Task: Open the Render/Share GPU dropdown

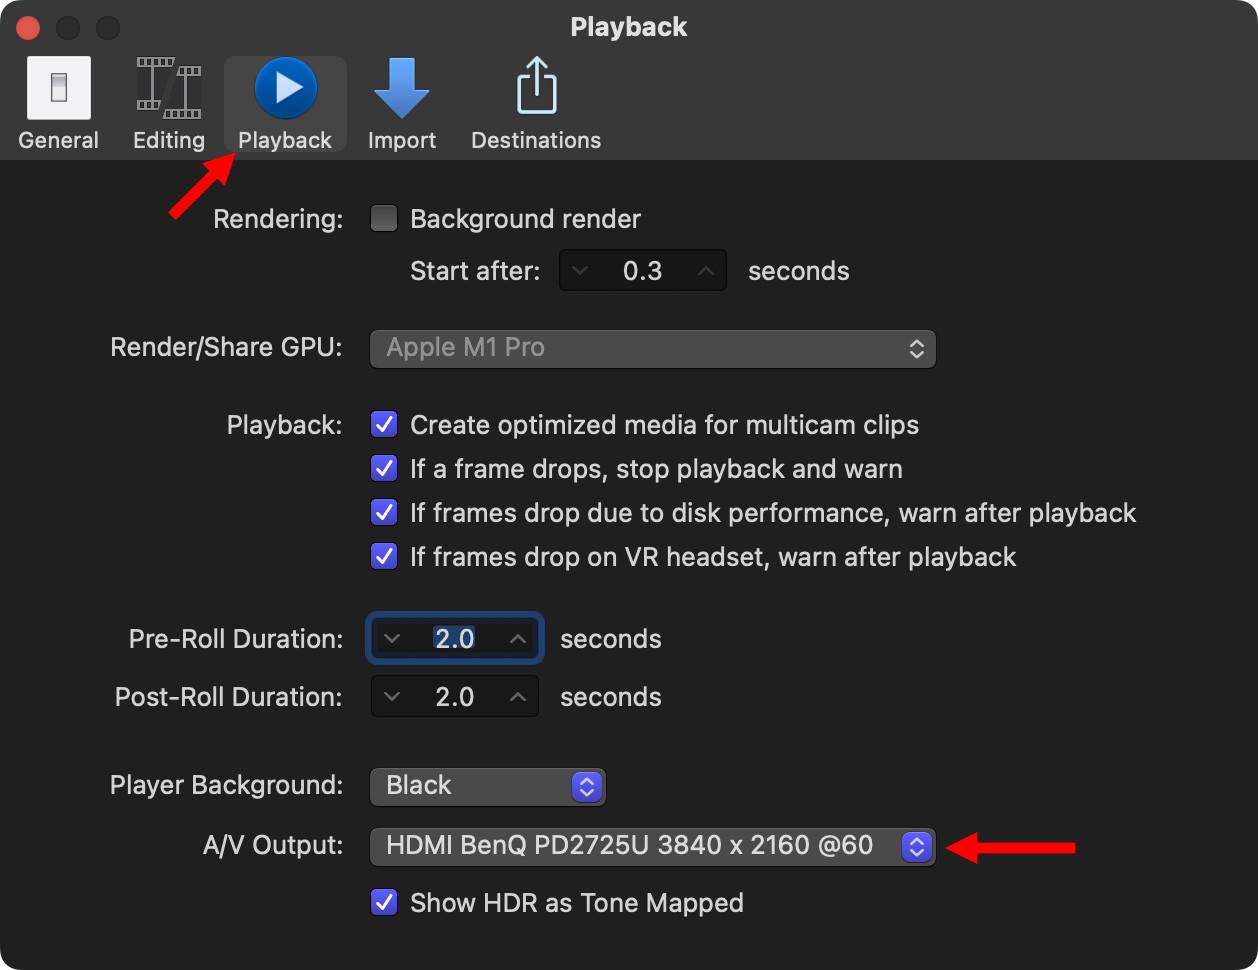Action: click(652, 348)
